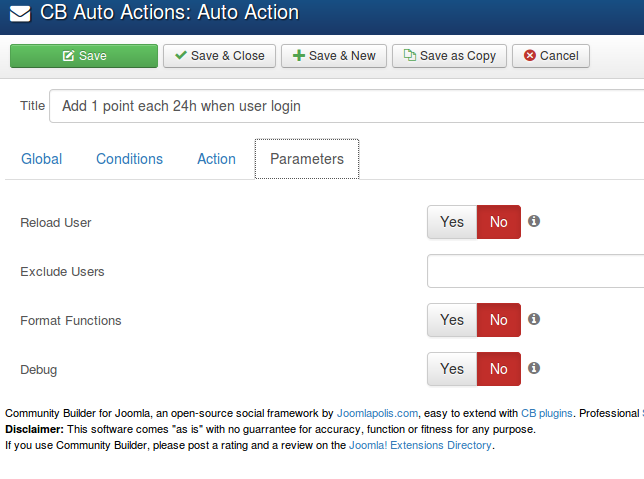Open the CB plugins link
Viewport: 644px width, 479px height.
point(546,413)
